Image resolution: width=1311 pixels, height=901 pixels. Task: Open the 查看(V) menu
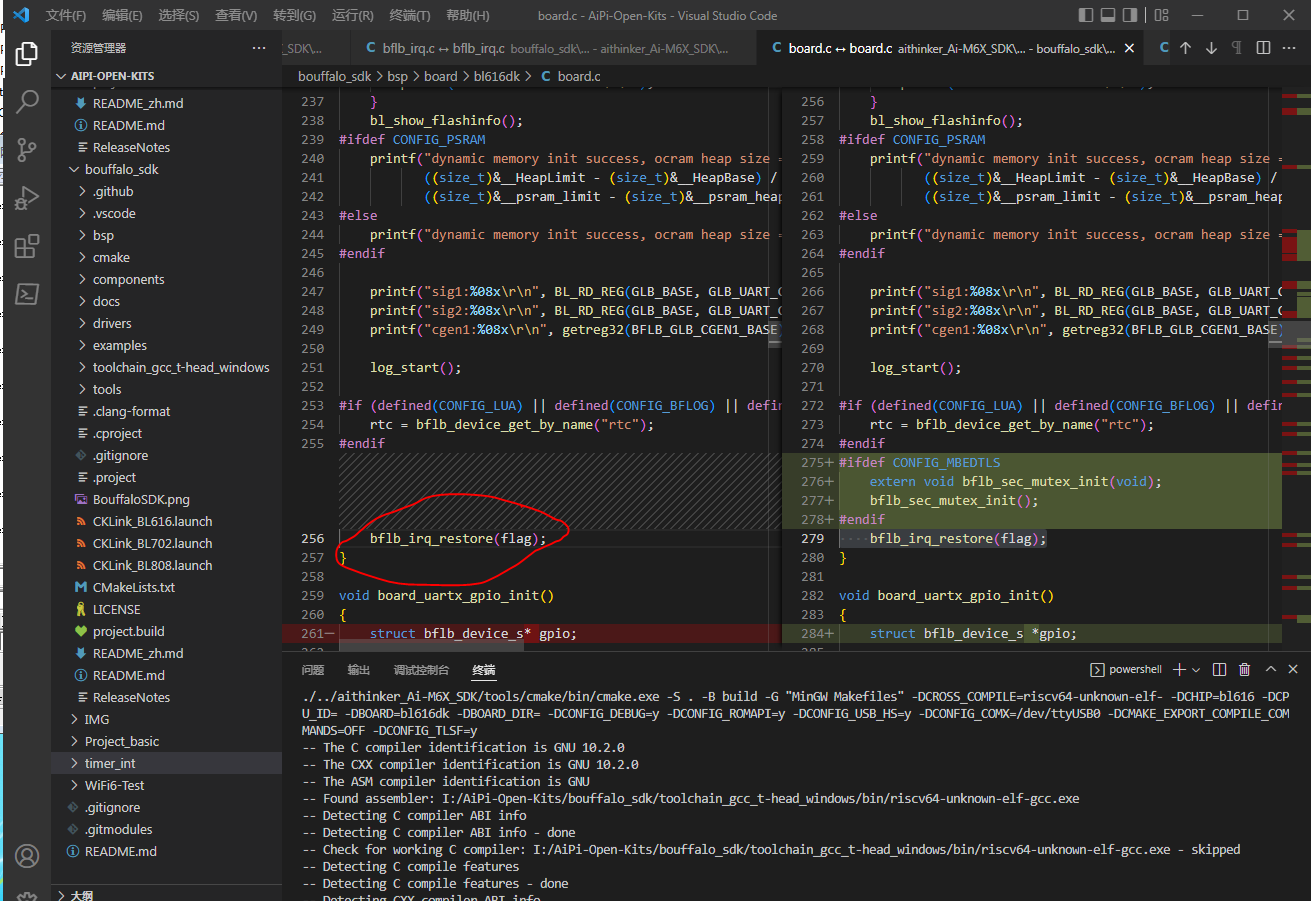pyautogui.click(x=236, y=15)
